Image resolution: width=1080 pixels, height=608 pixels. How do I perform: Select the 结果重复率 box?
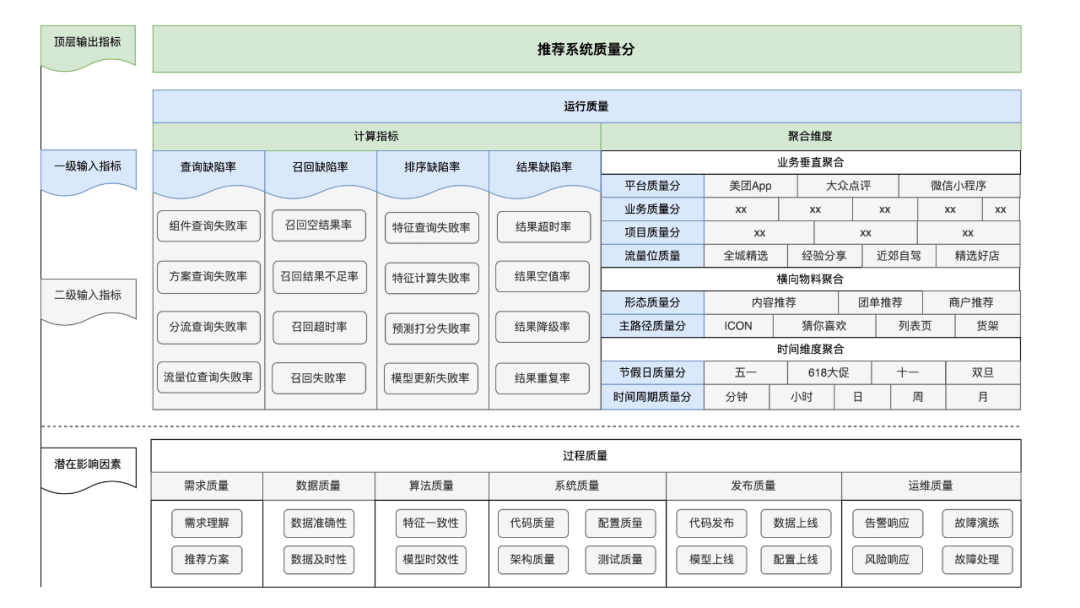tap(543, 378)
